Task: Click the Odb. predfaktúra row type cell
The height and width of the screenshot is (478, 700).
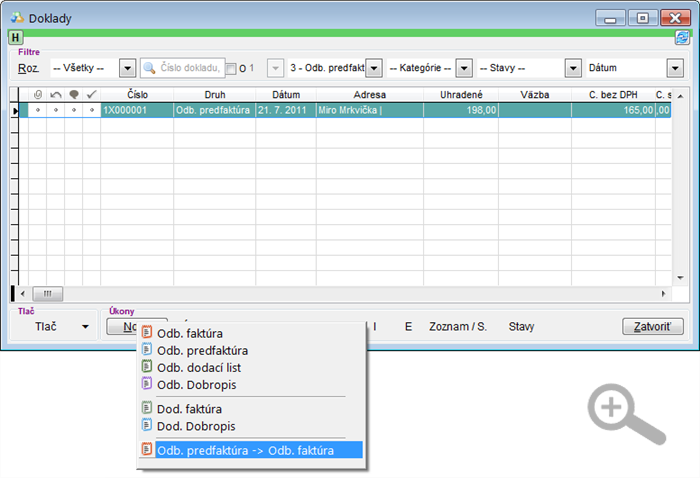Action: coord(215,110)
